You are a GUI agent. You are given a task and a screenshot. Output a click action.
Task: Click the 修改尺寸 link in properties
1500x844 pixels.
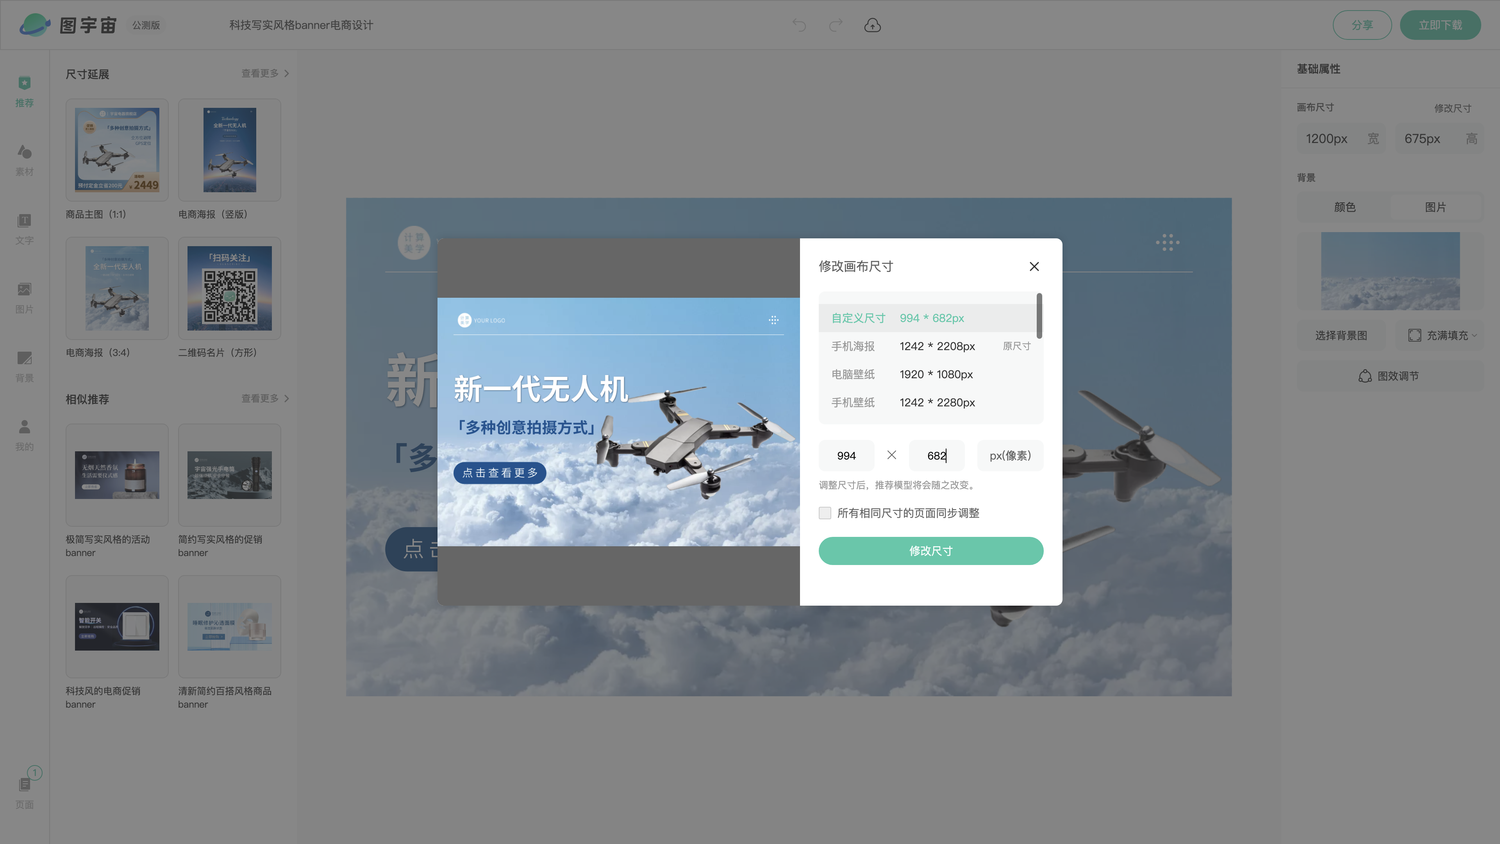1452,108
